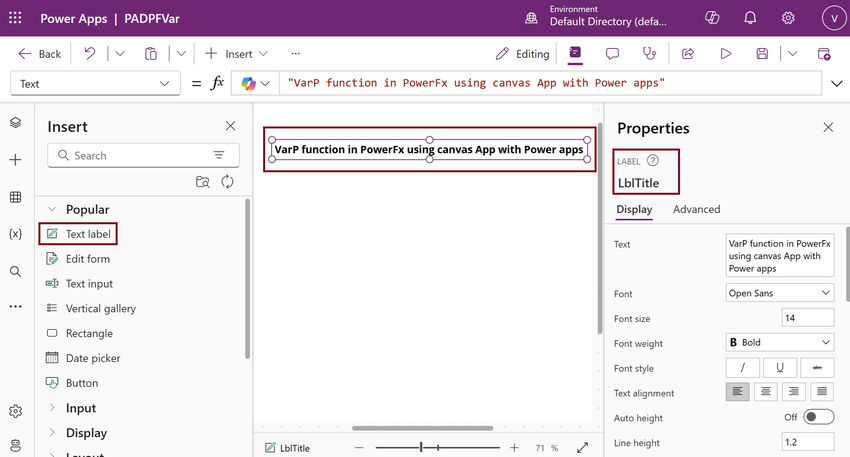This screenshot has width=850, height=457.
Task: Open the Insert plus icon in sidebar
Action: tap(15, 159)
